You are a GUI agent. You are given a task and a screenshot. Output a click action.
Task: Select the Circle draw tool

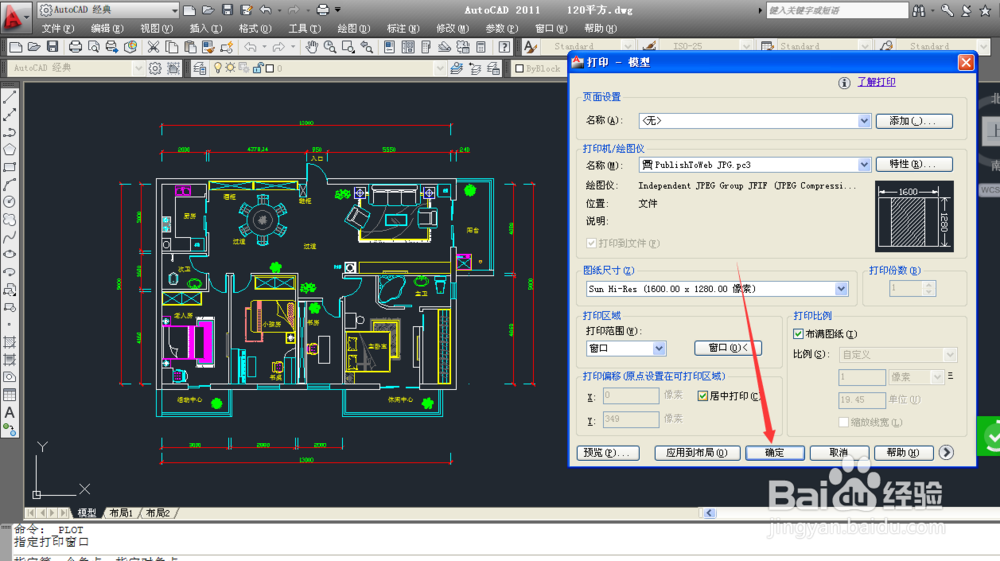[10, 201]
